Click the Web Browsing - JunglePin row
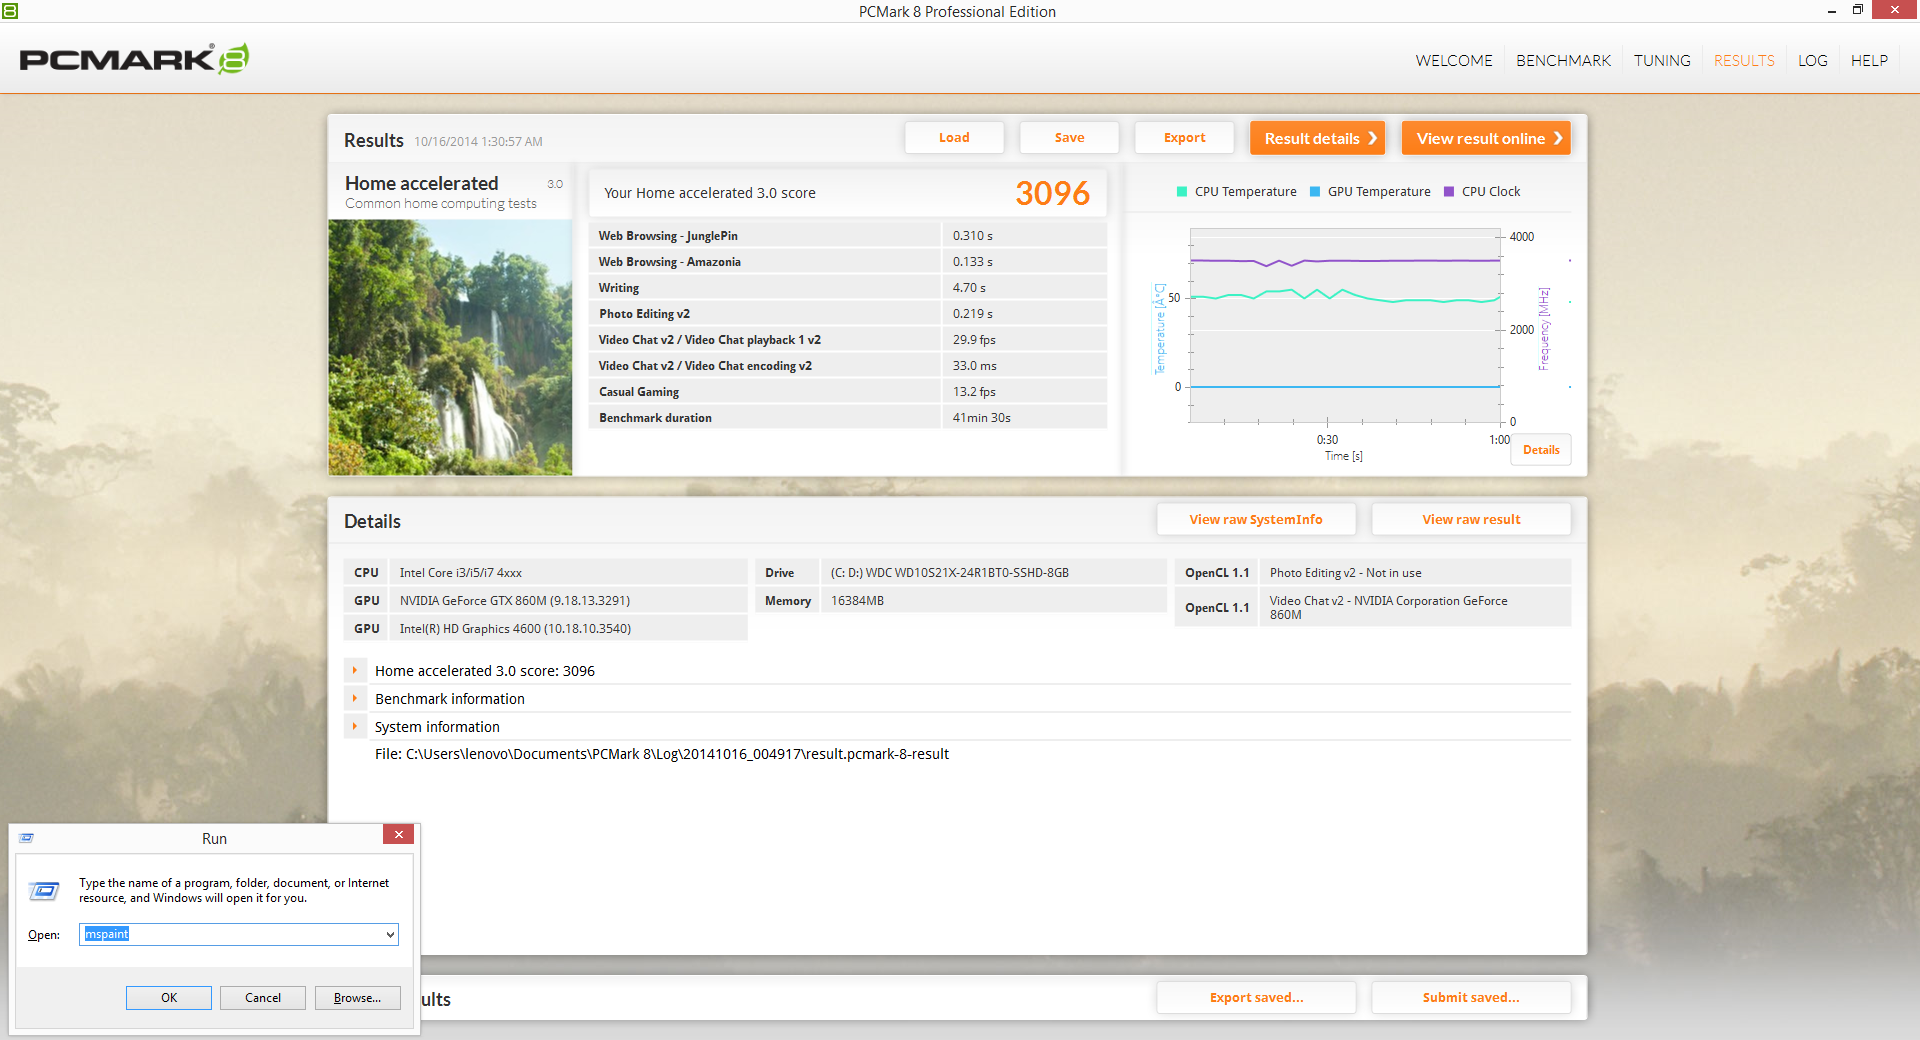Viewport: 1920px width, 1040px height. coord(848,236)
